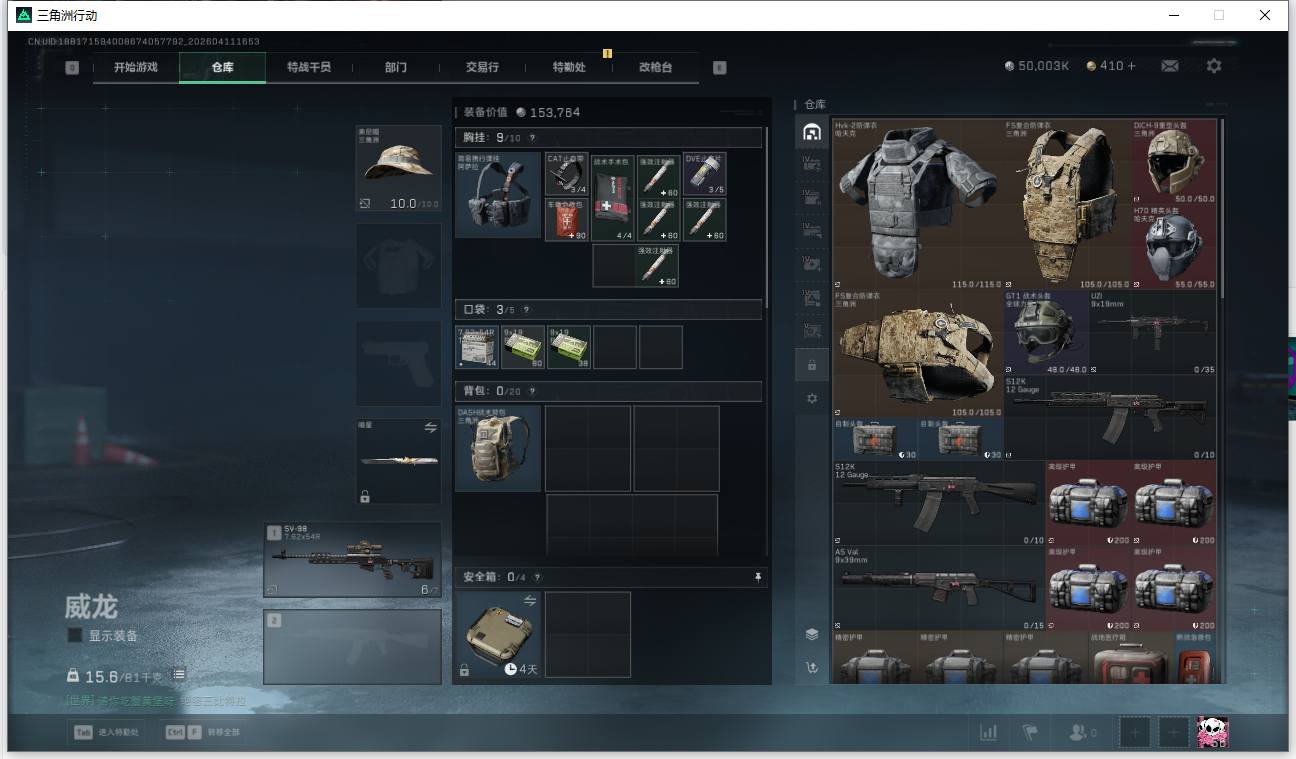Click 进入特勤处 button at bottom
The width and height of the screenshot is (1296, 759).
tap(108, 732)
